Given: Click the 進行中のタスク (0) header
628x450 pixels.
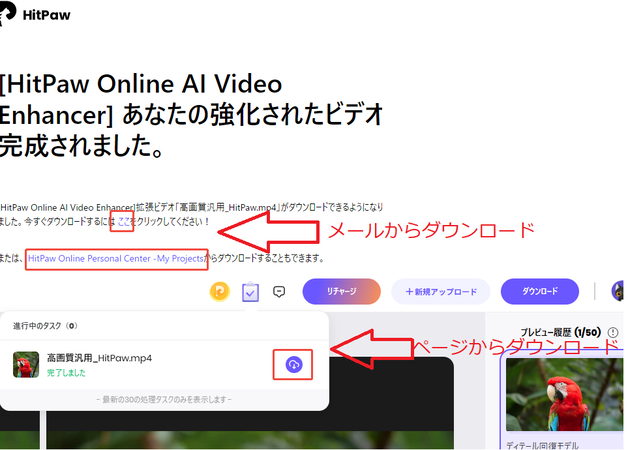Looking at the screenshot, I should (45, 326).
